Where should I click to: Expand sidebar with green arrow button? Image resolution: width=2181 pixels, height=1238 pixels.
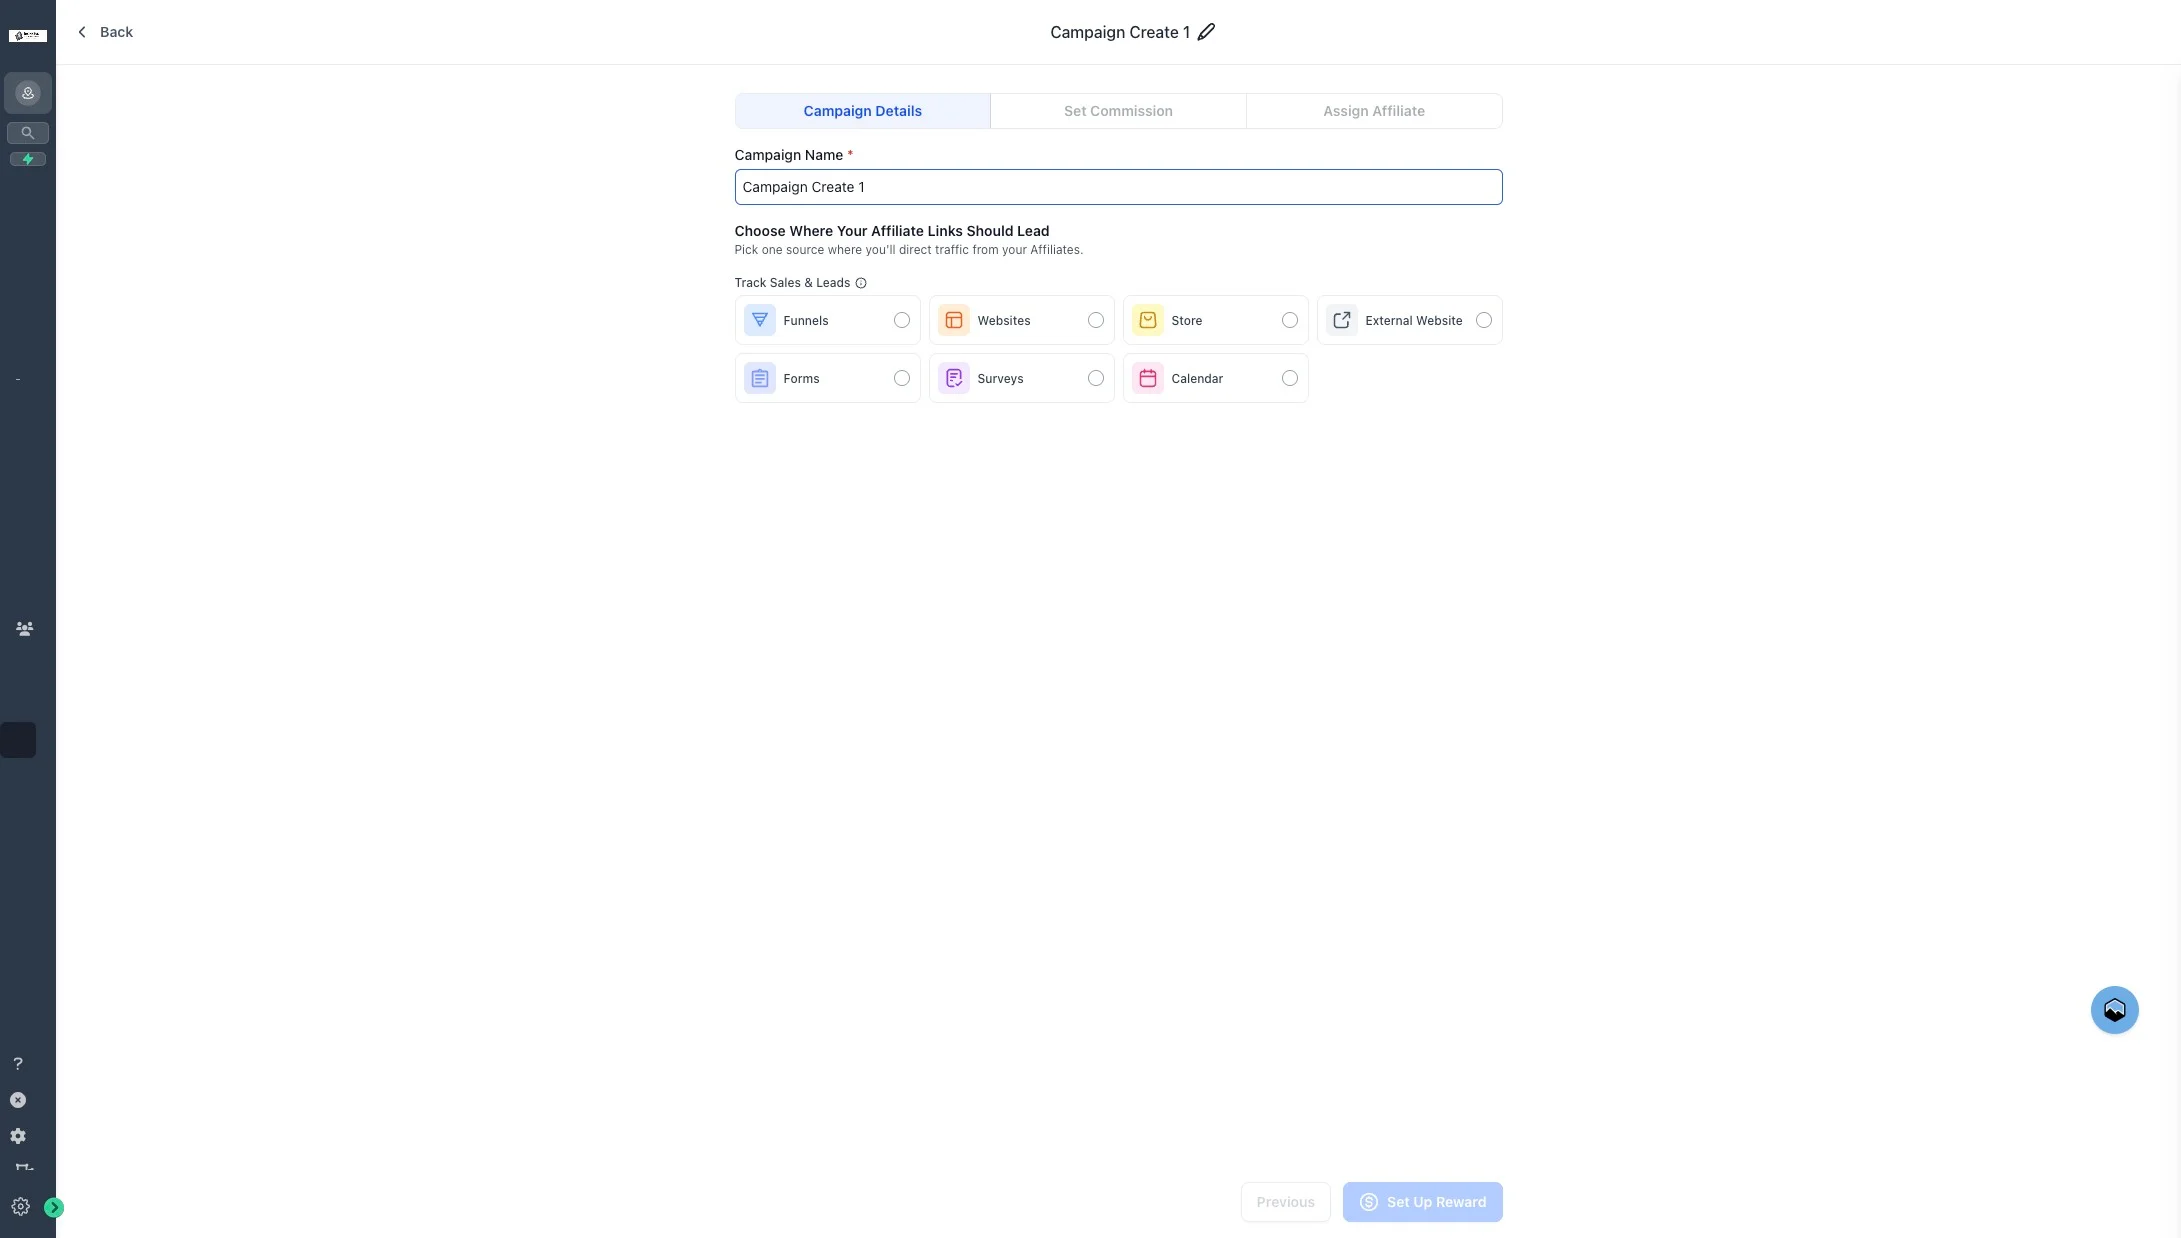(x=54, y=1208)
